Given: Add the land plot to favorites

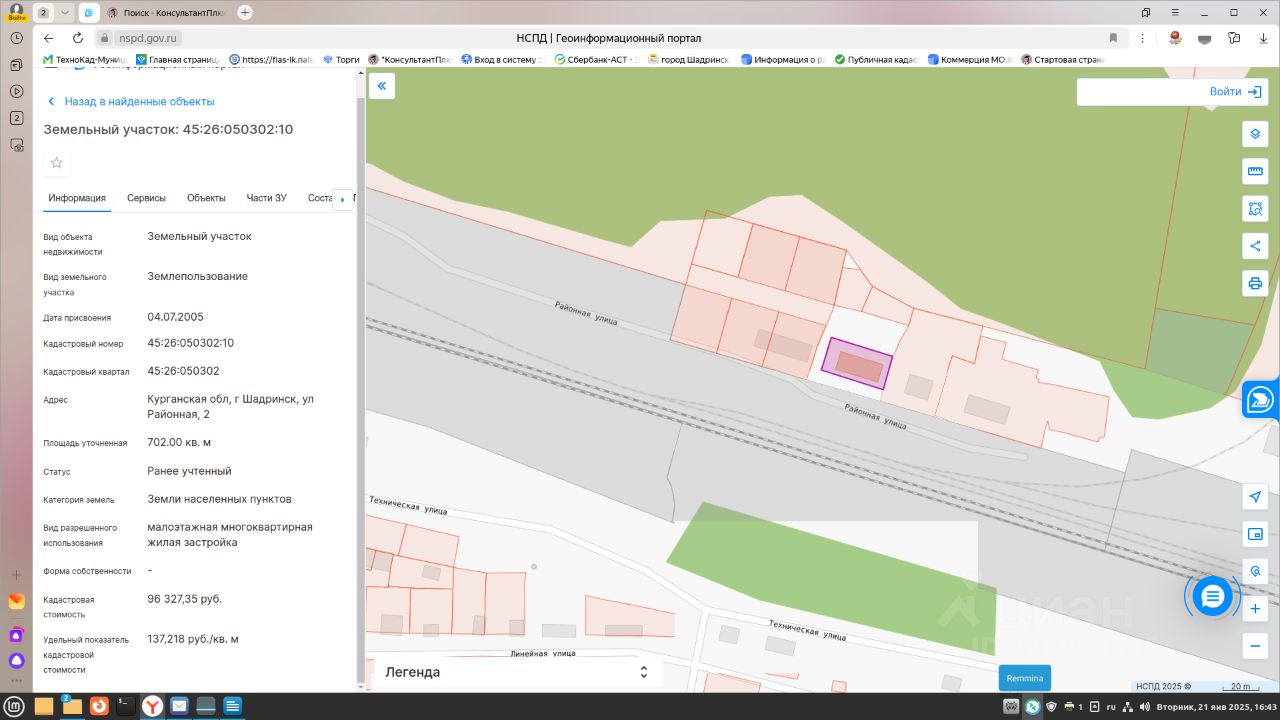Looking at the screenshot, I should (x=57, y=163).
